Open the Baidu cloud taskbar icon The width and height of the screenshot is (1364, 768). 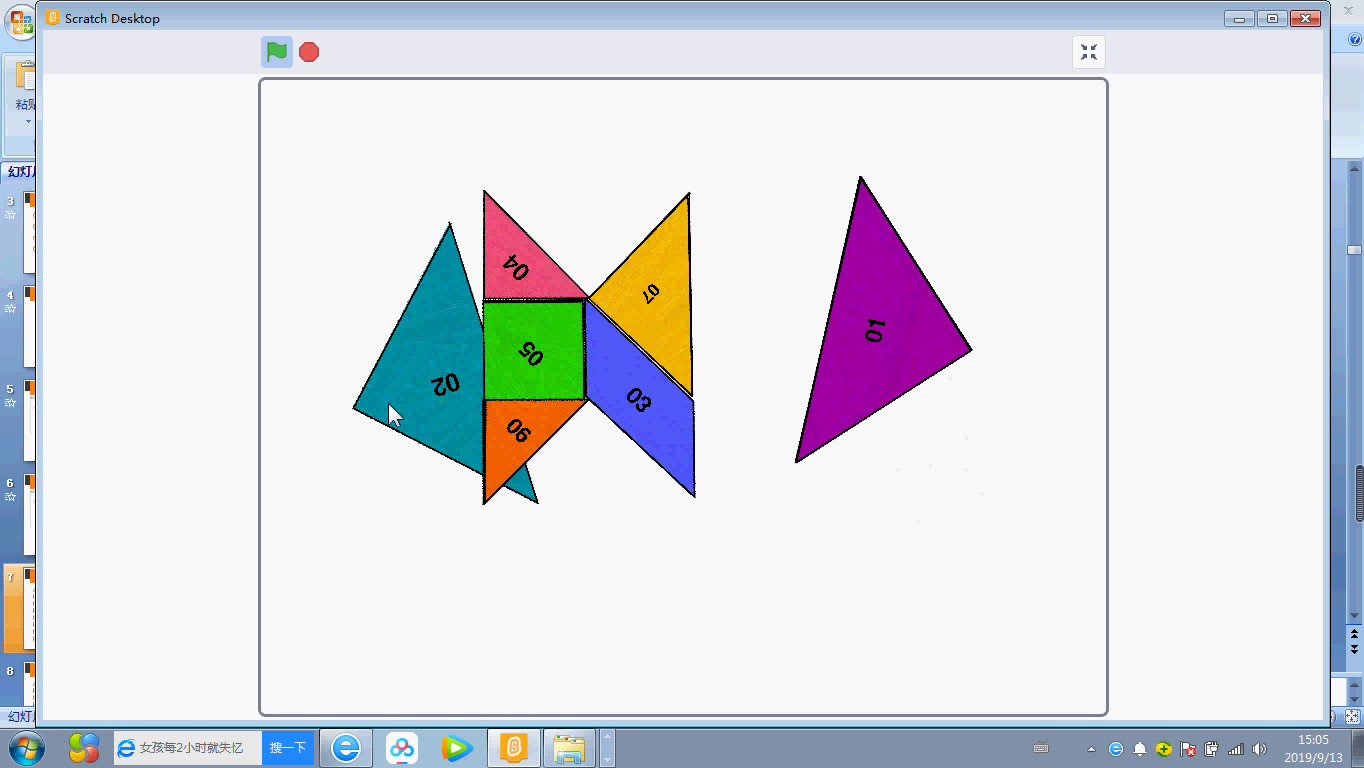coord(402,748)
